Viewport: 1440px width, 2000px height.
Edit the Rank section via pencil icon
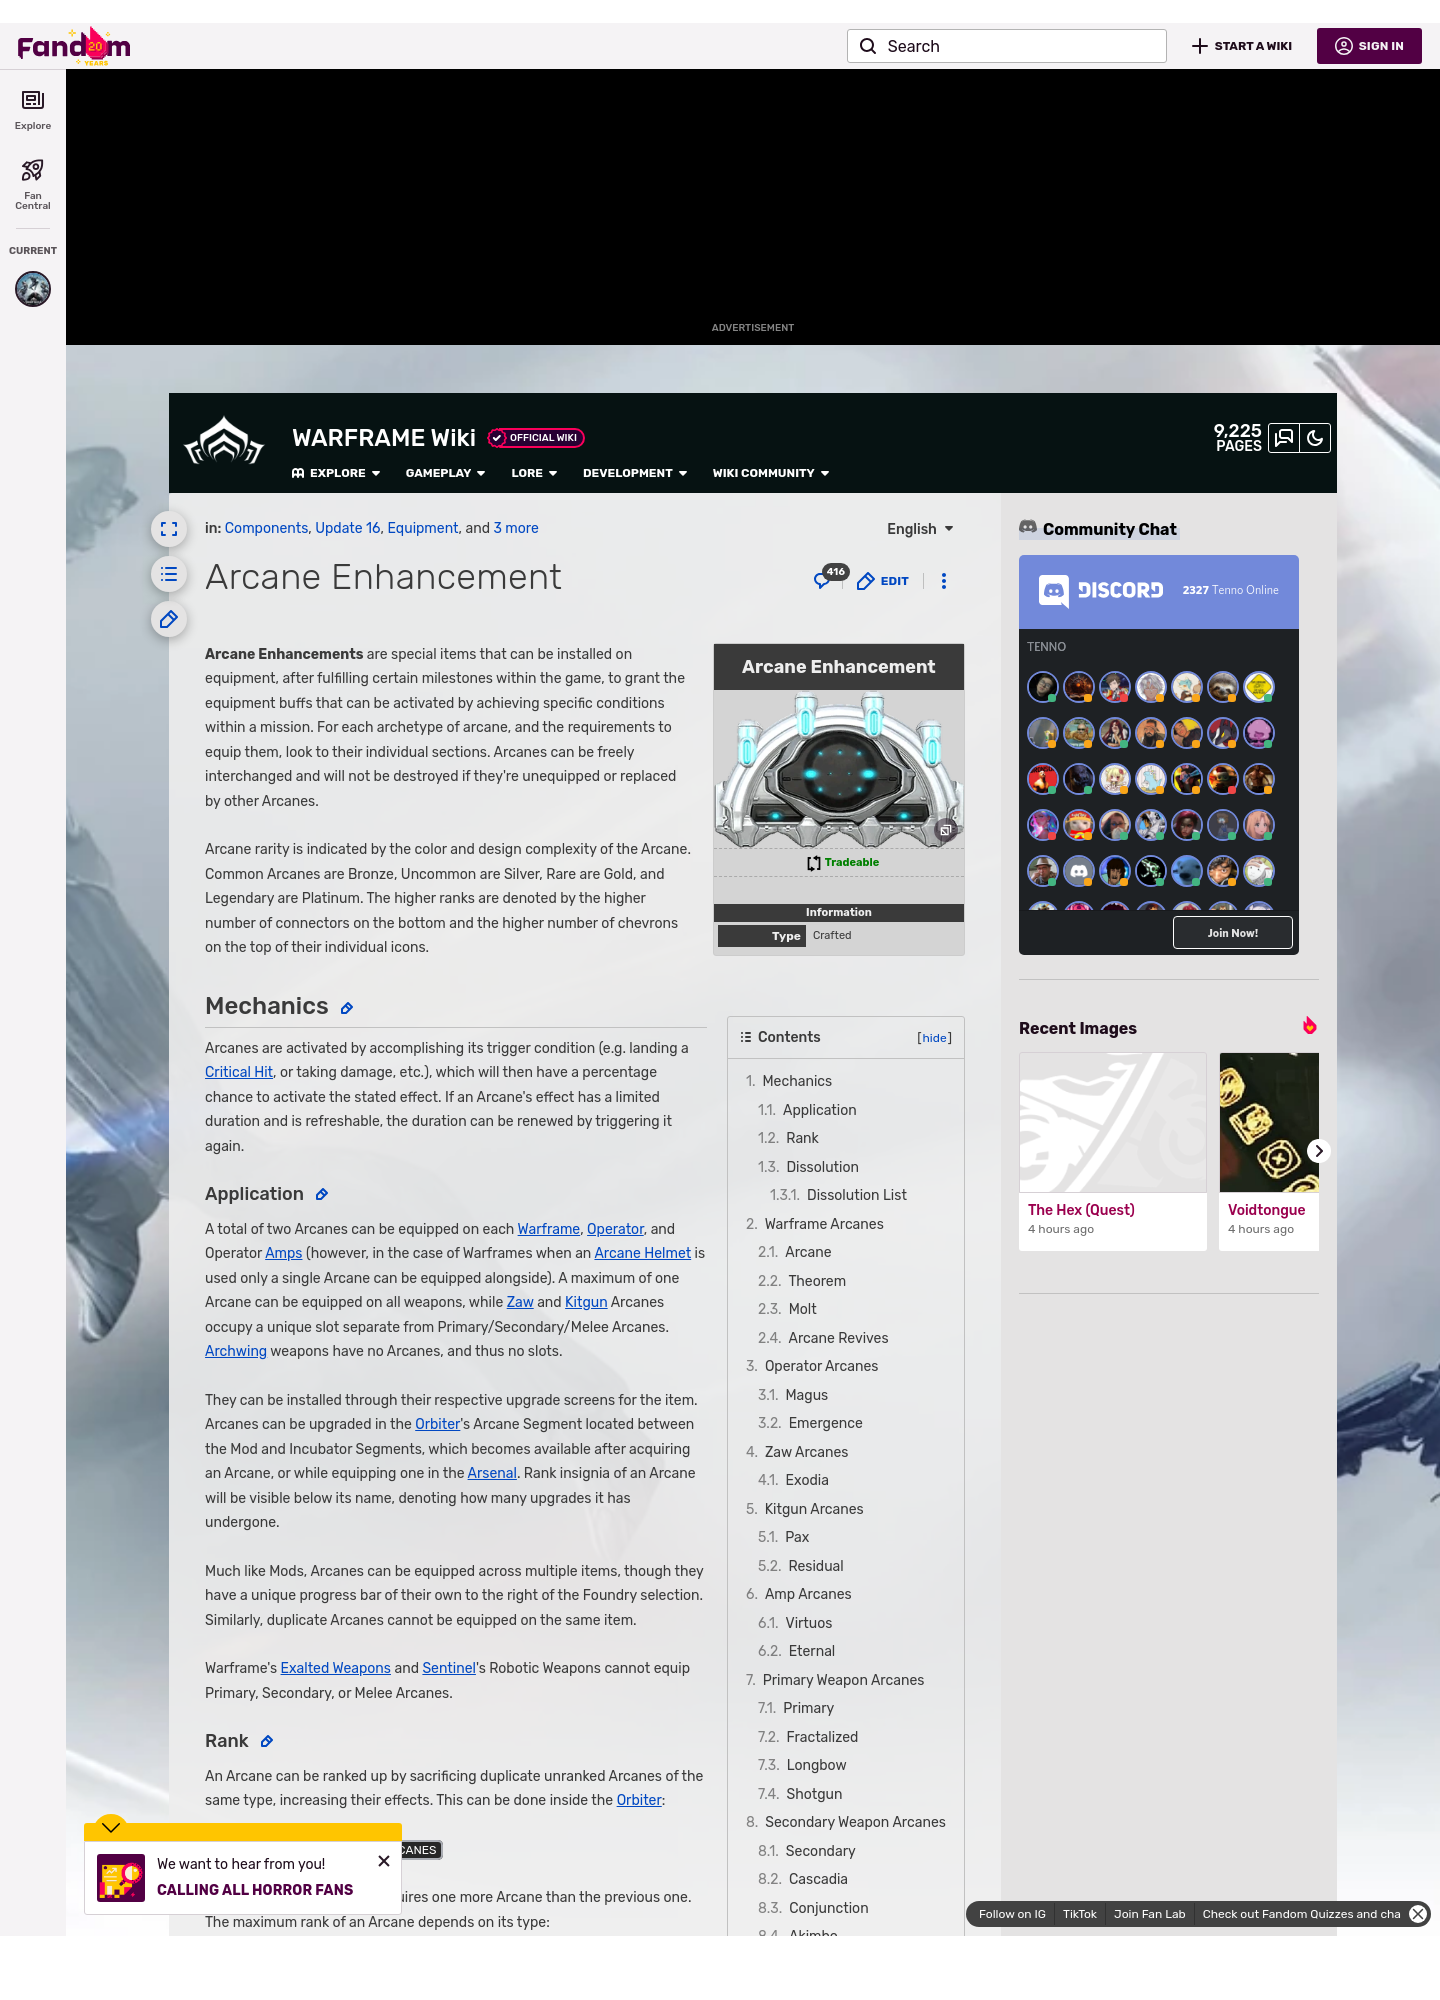[267, 1741]
